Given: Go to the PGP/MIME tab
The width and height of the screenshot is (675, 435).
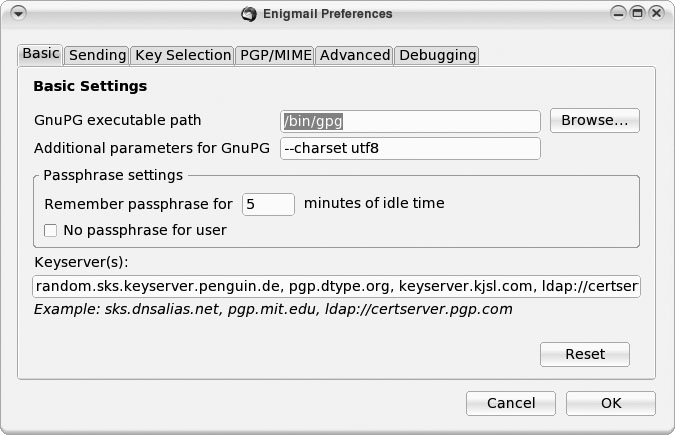Looking at the screenshot, I should (x=275, y=55).
